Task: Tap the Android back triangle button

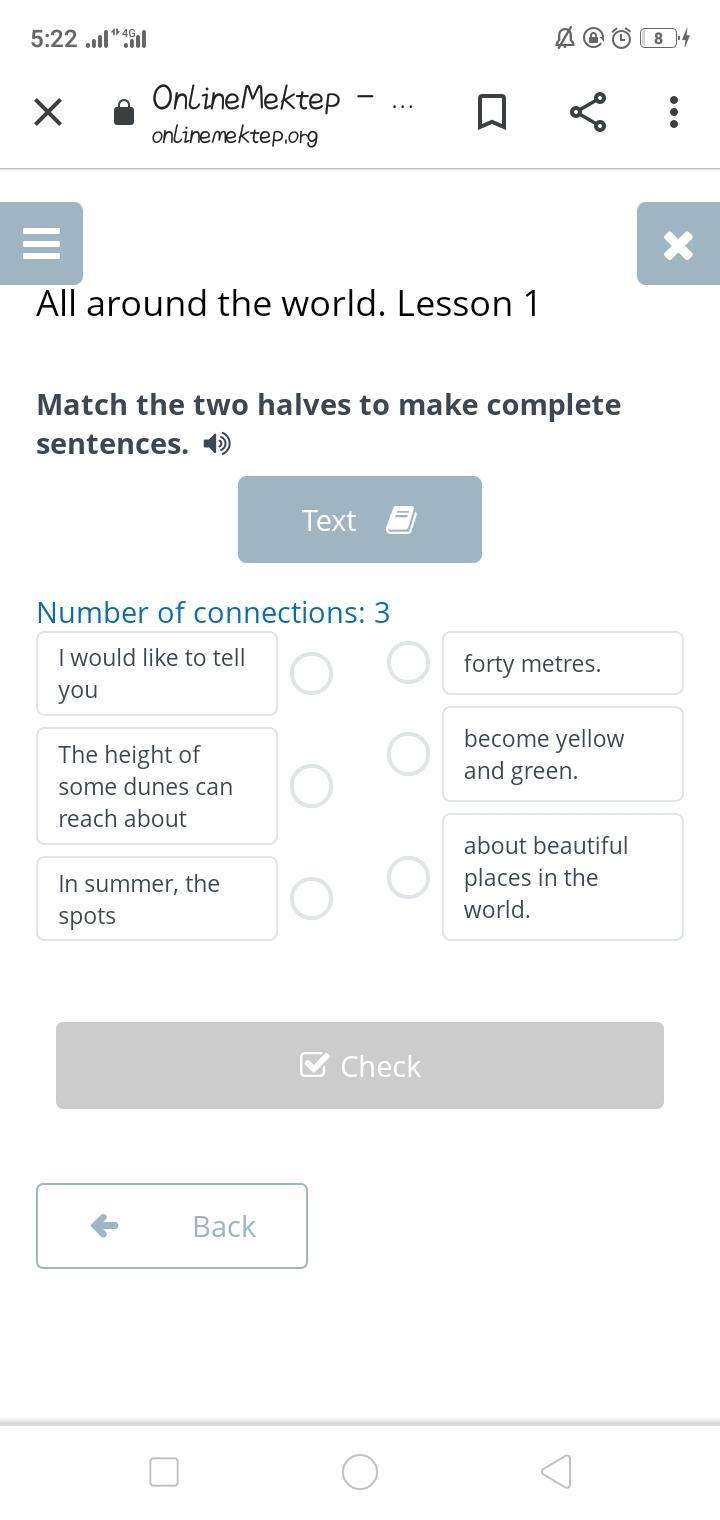Action: pos(556,1472)
